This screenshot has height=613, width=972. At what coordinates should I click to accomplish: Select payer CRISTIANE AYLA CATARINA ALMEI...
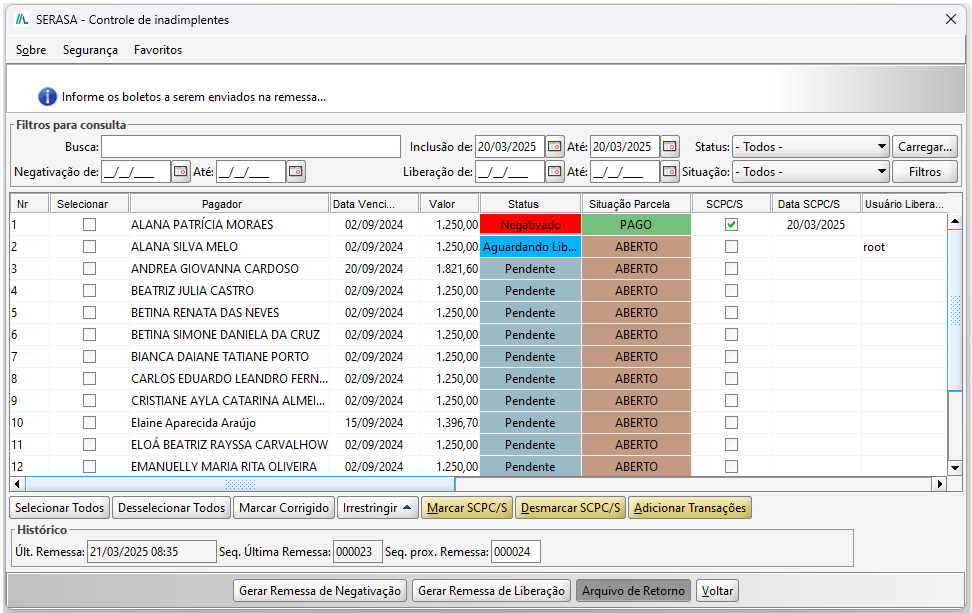pos(228,400)
